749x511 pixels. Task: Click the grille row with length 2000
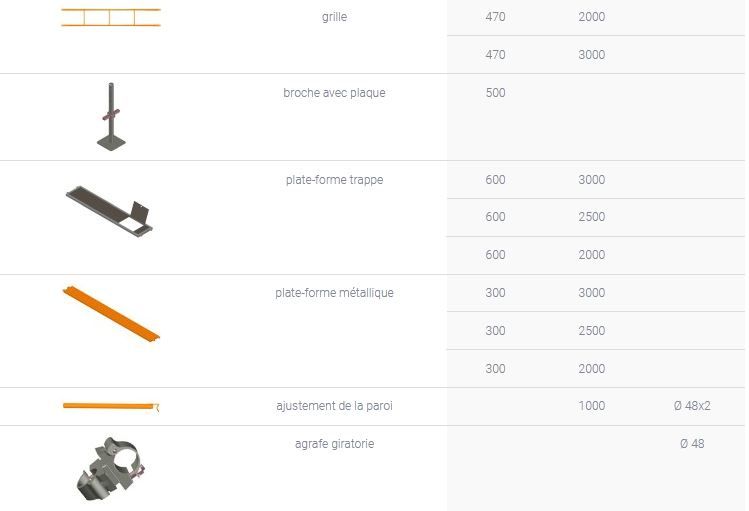(x=591, y=17)
